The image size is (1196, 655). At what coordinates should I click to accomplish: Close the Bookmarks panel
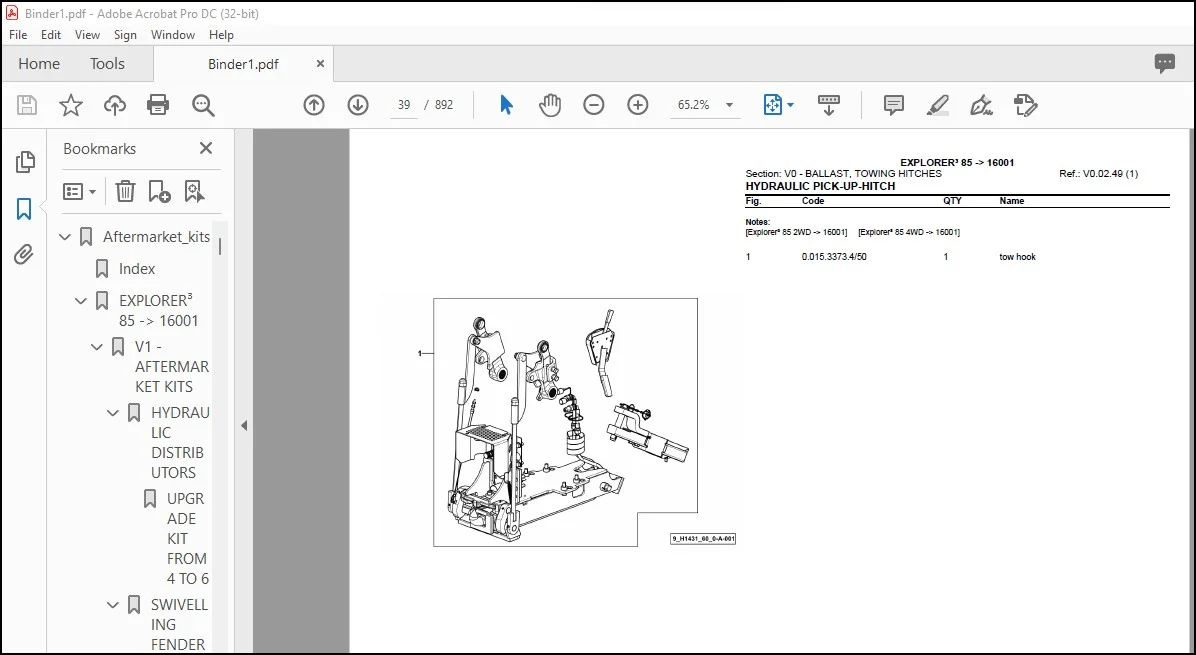[x=206, y=149]
